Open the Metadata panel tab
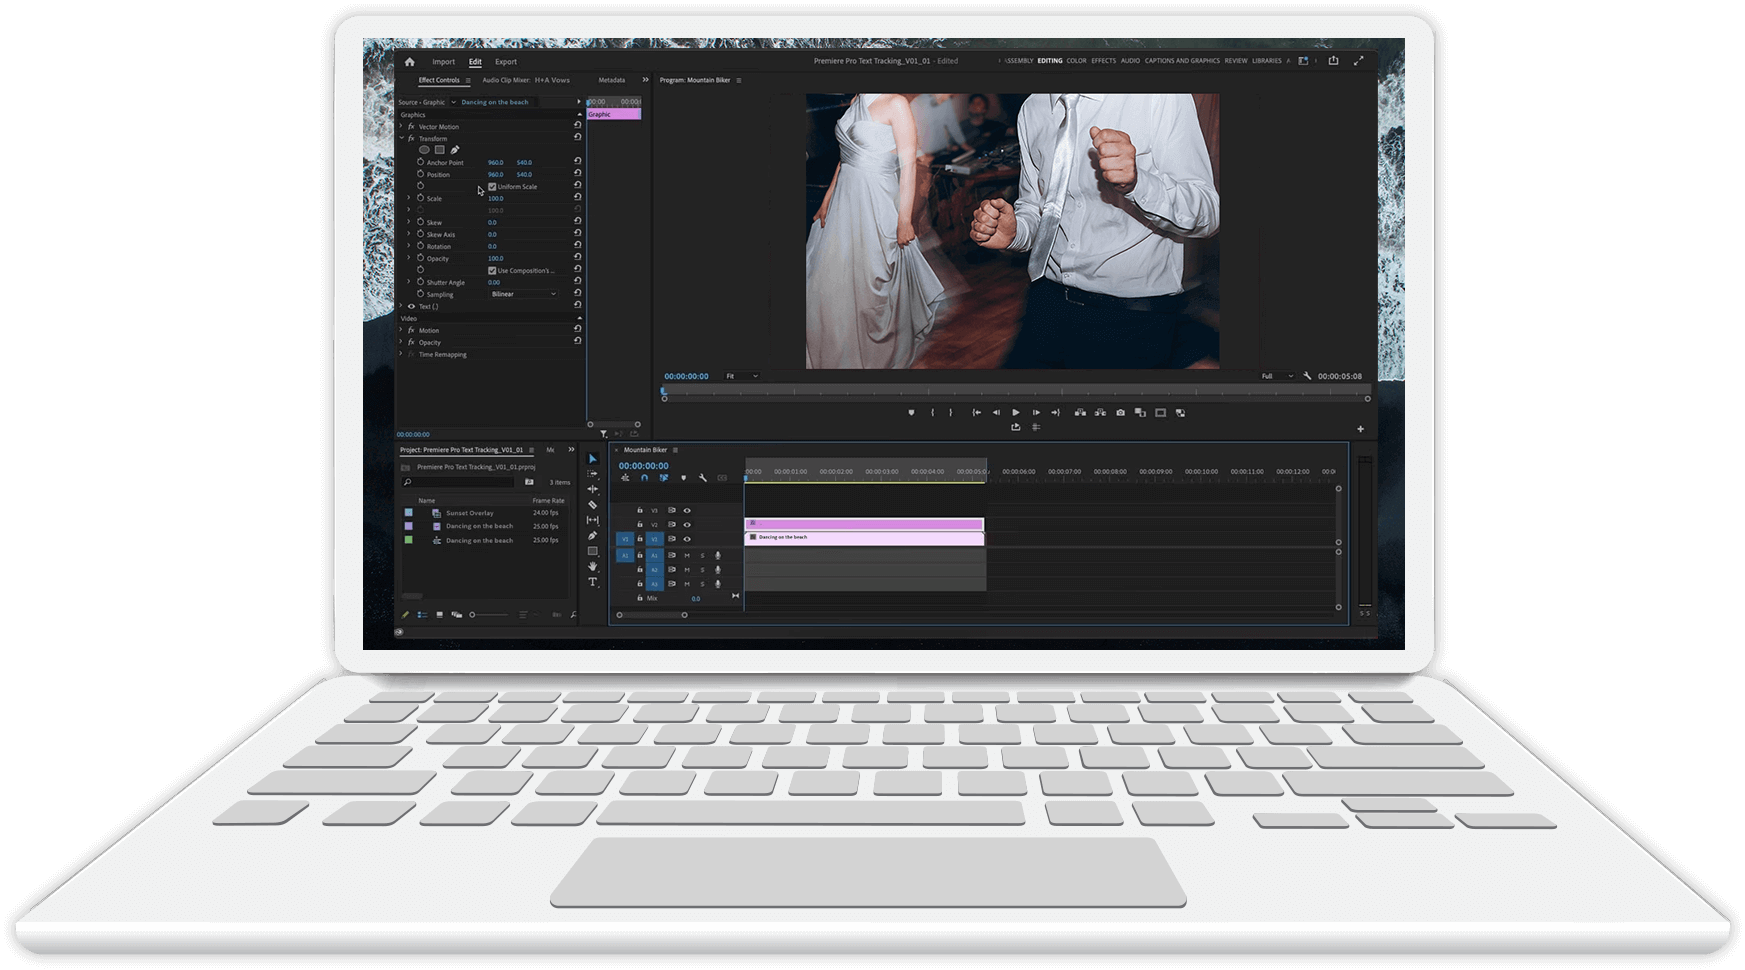 pyautogui.click(x=611, y=80)
